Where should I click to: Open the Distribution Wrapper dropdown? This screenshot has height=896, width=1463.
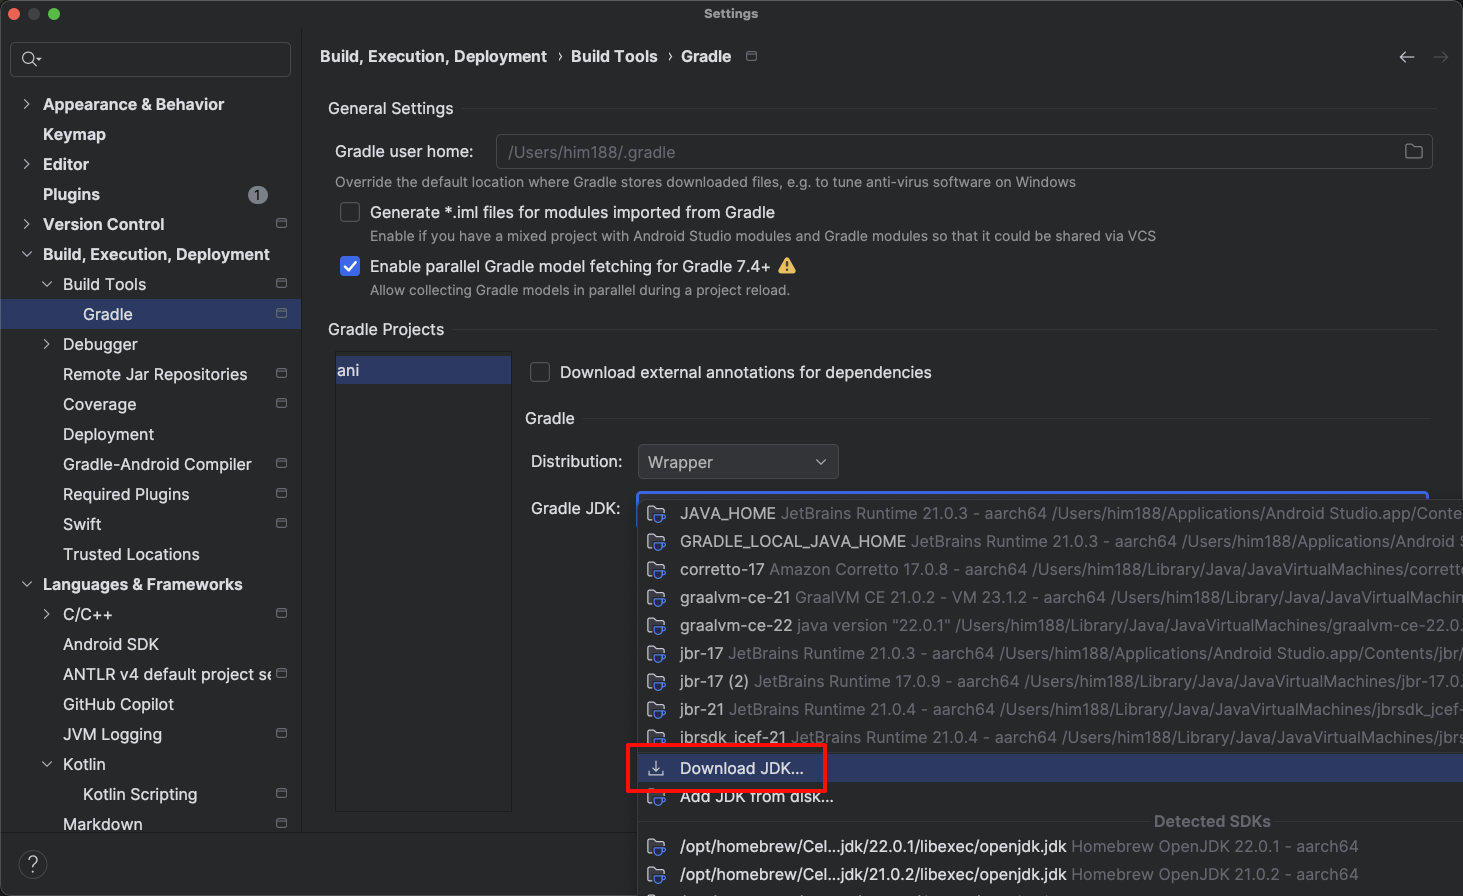point(738,462)
